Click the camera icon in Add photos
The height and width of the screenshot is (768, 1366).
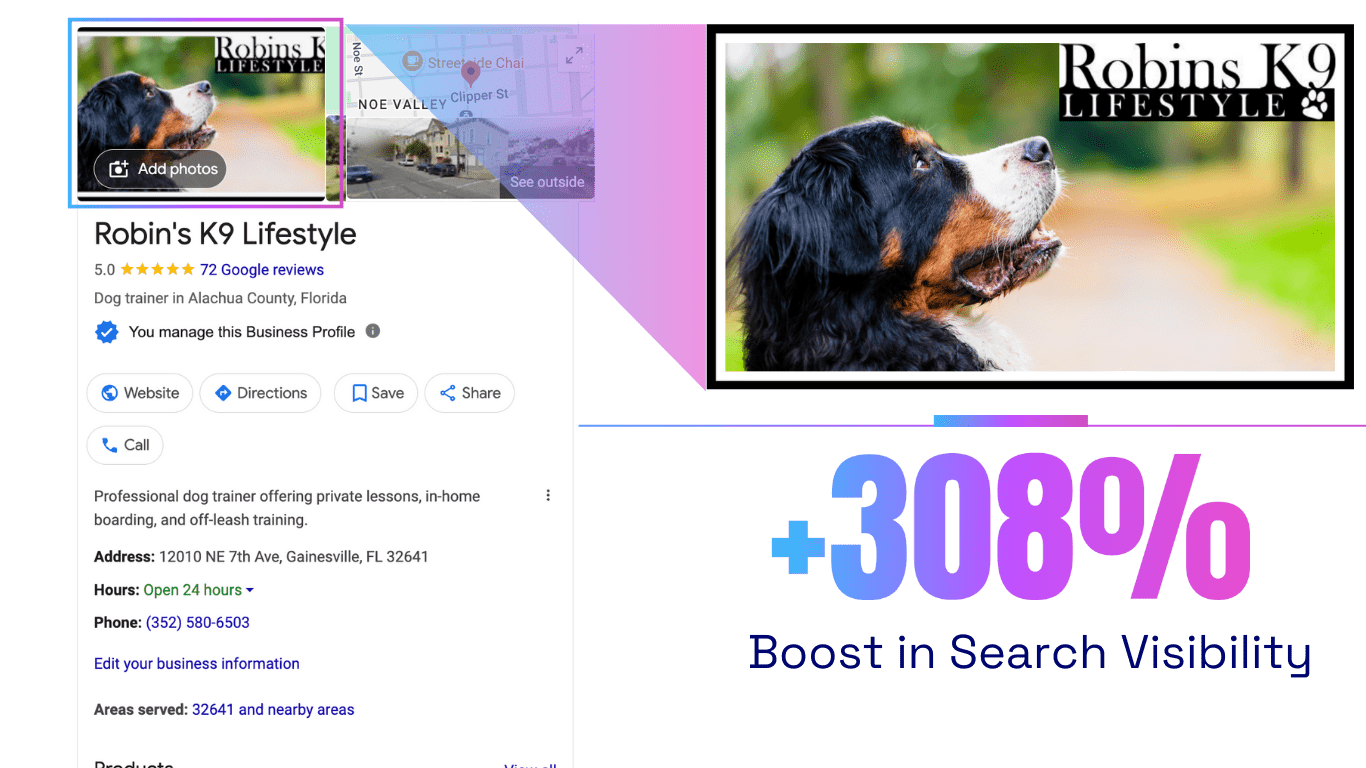point(119,169)
